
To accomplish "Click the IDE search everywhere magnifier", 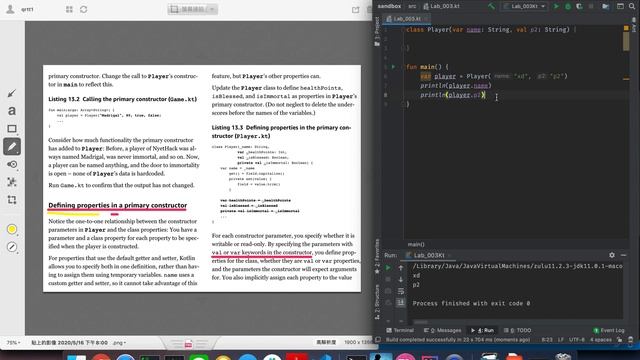I will [632, 6].
